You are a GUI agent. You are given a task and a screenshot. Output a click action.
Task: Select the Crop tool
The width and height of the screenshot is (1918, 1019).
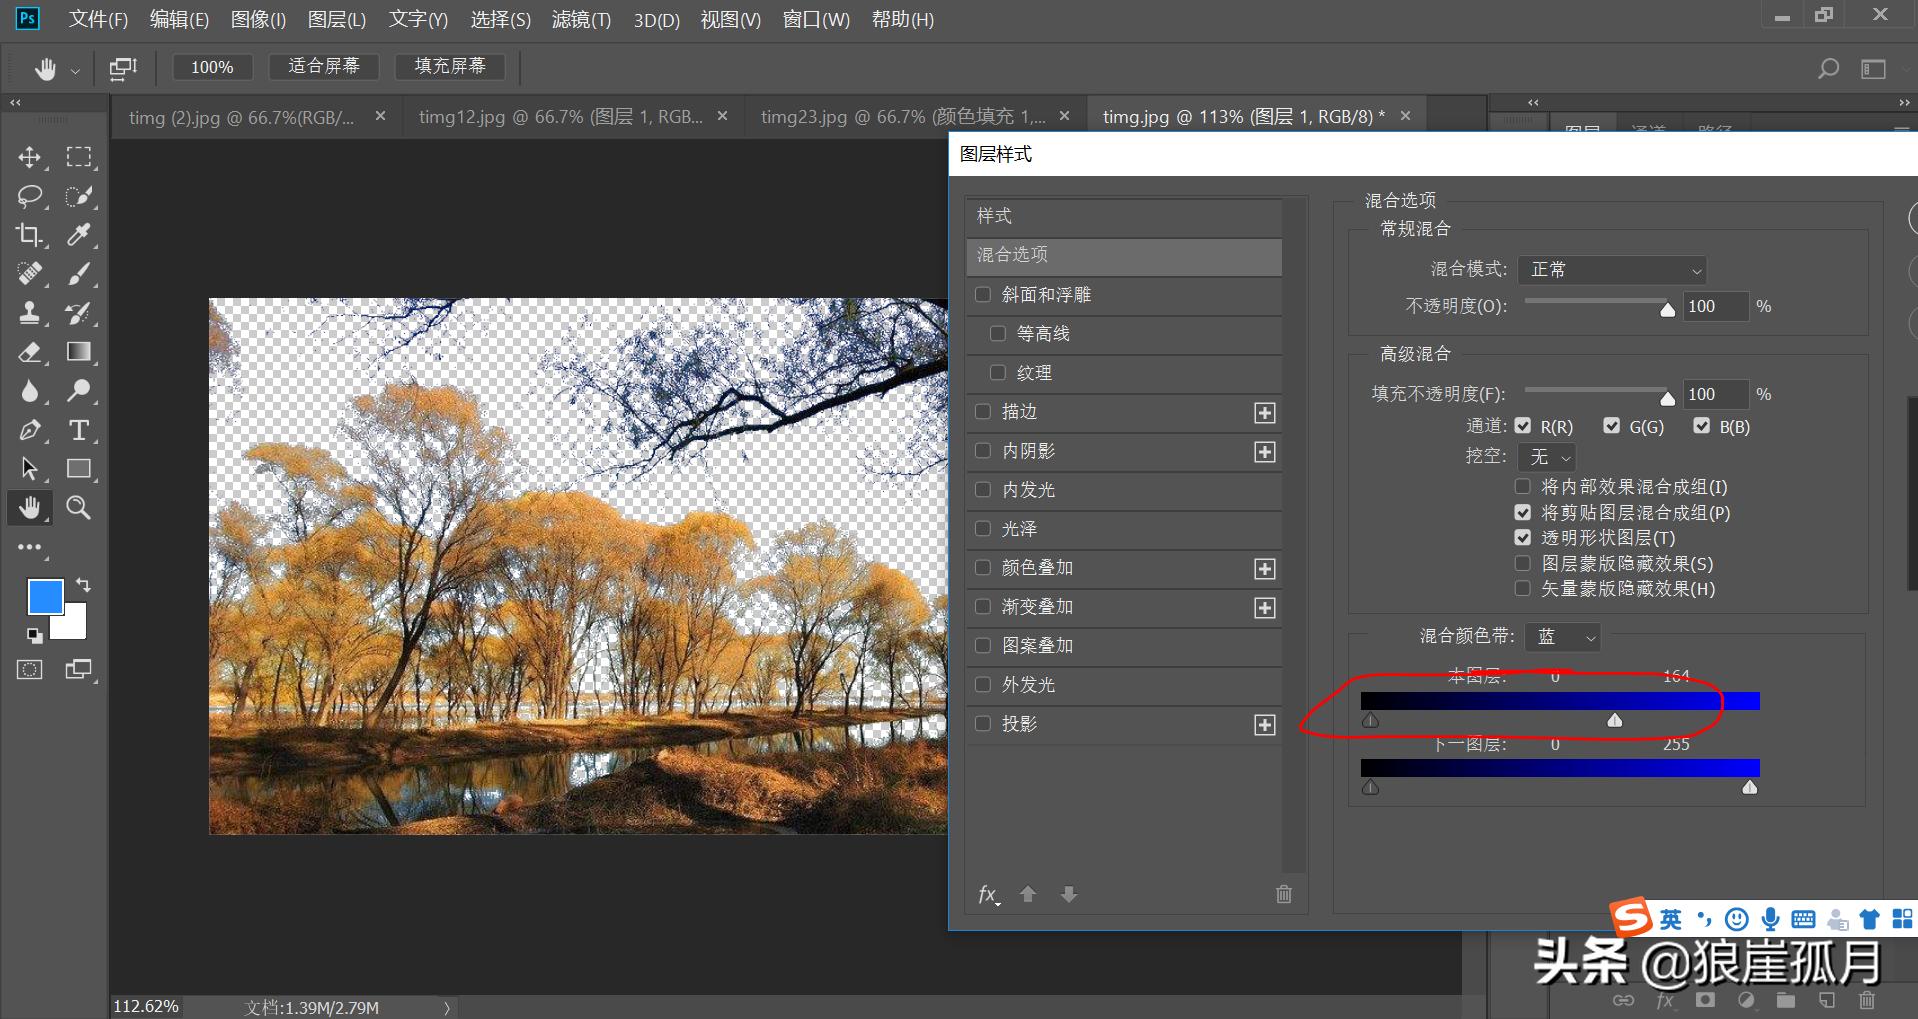(30, 235)
